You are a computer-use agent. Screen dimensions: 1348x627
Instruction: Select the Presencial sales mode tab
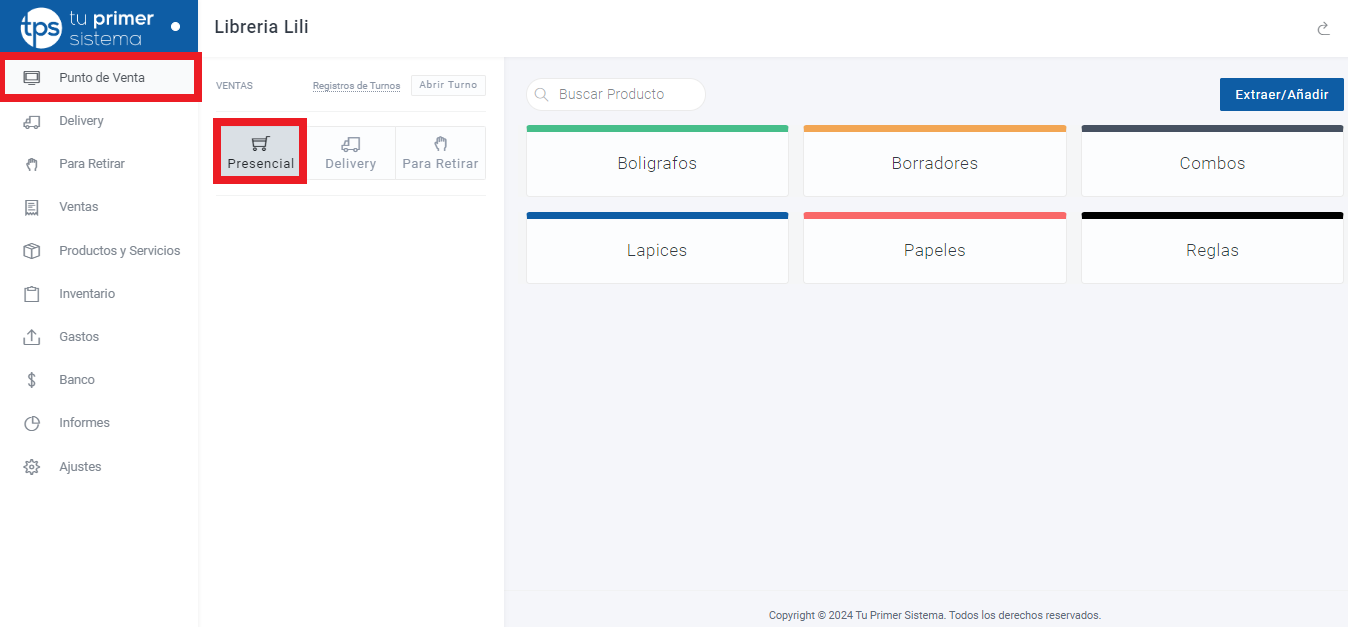coord(260,153)
